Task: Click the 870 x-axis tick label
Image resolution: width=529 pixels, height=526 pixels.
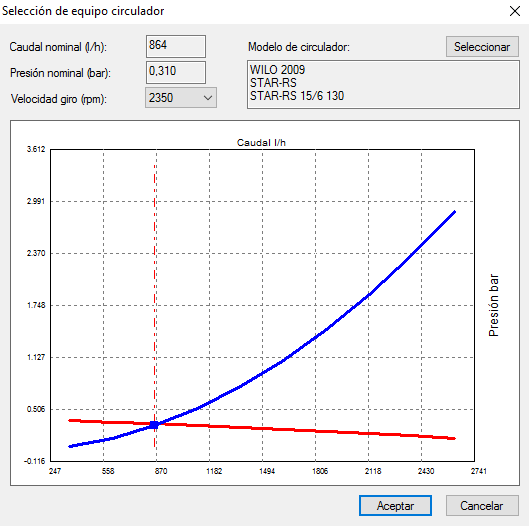Action: (161, 471)
